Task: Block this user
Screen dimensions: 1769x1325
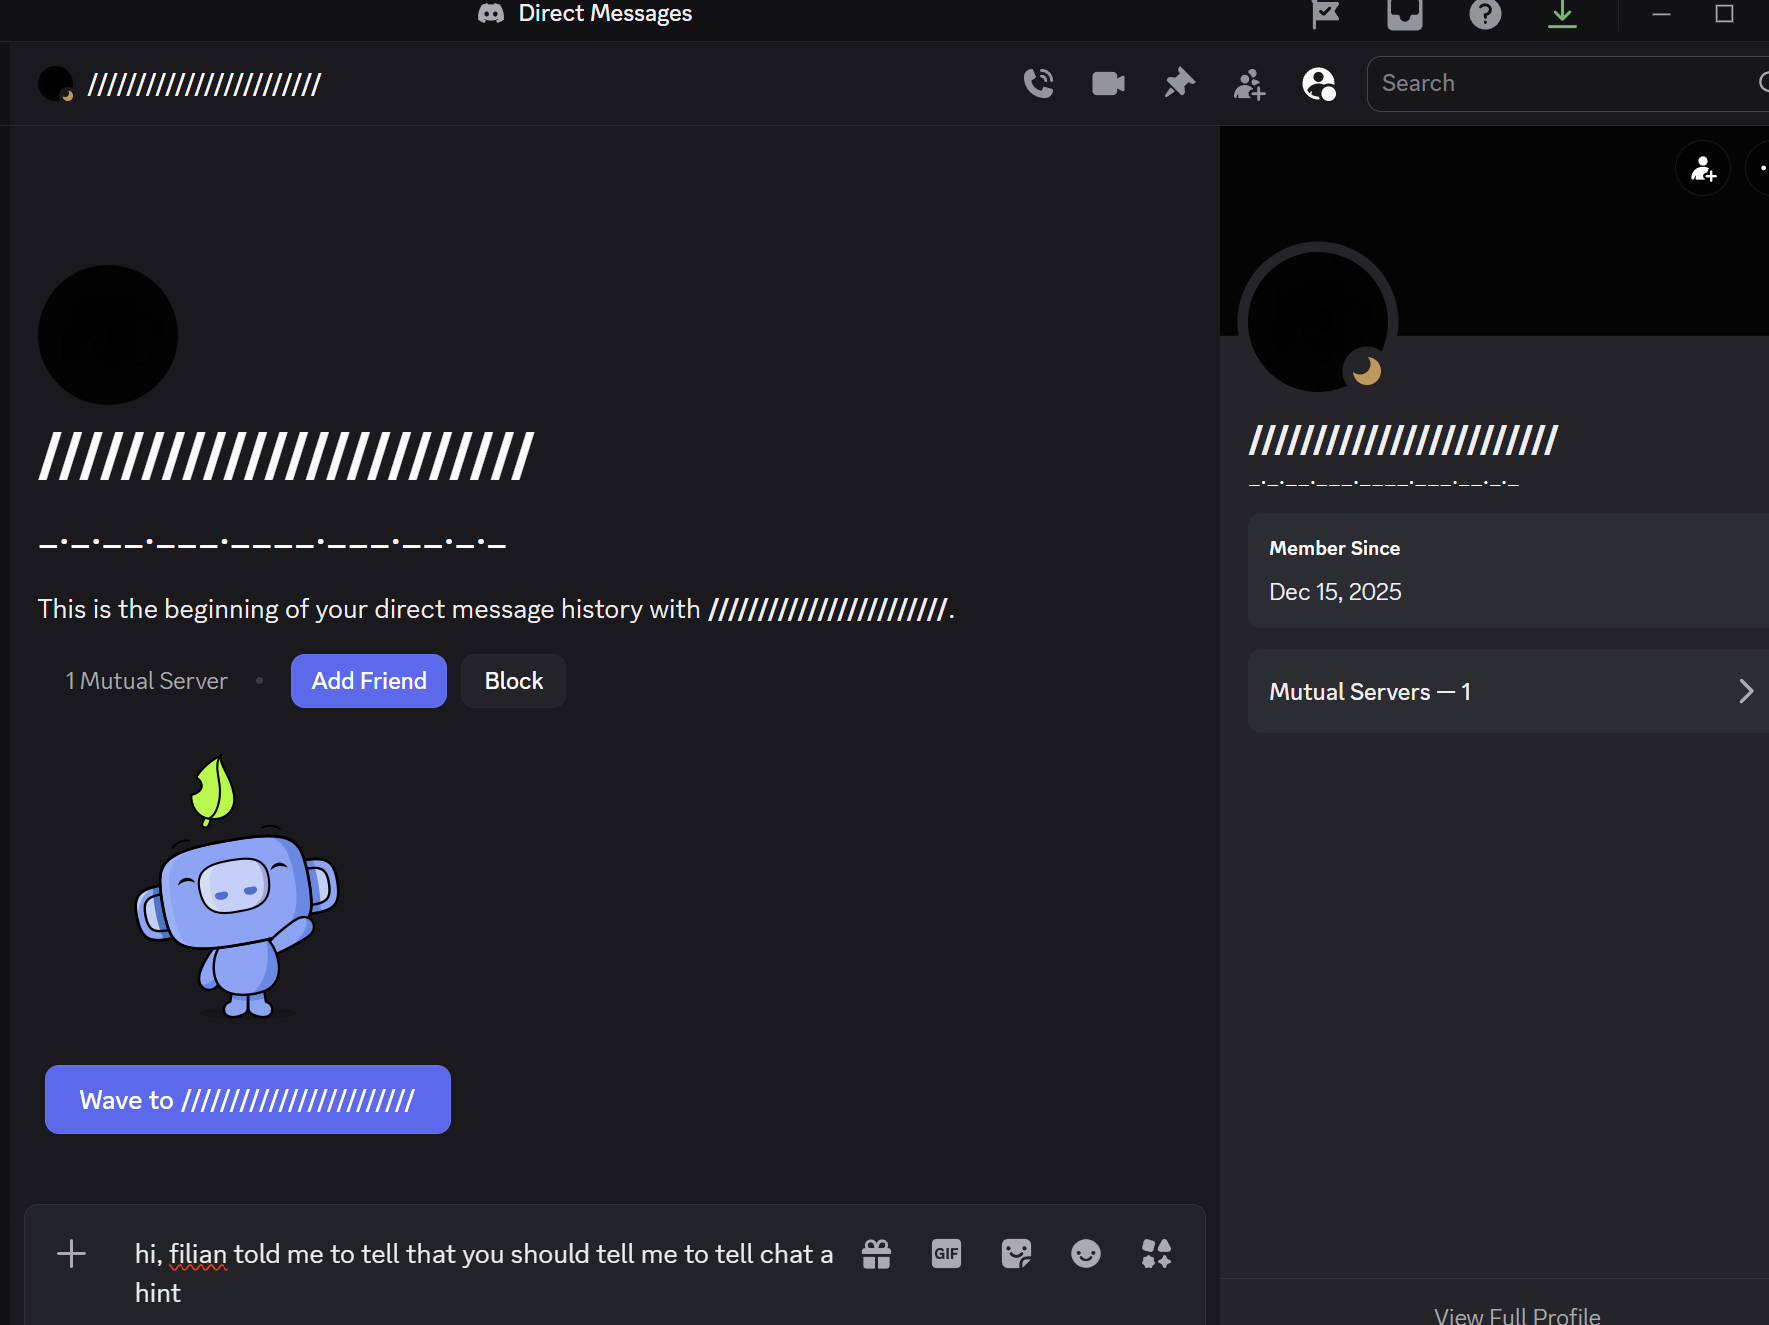Action: point(514,681)
